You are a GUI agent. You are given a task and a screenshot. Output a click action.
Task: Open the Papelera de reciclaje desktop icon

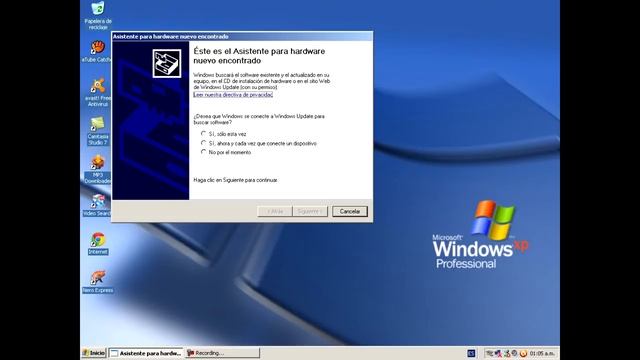(x=98, y=15)
